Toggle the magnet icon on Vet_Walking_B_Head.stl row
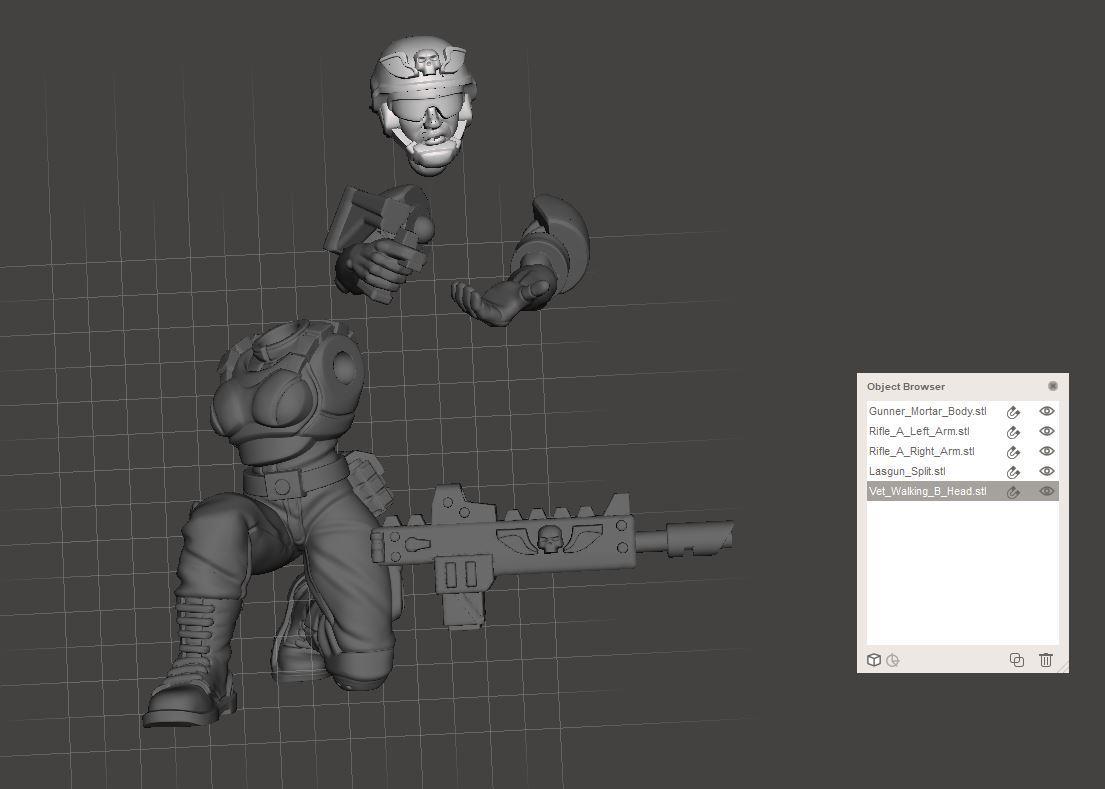 click(1013, 492)
